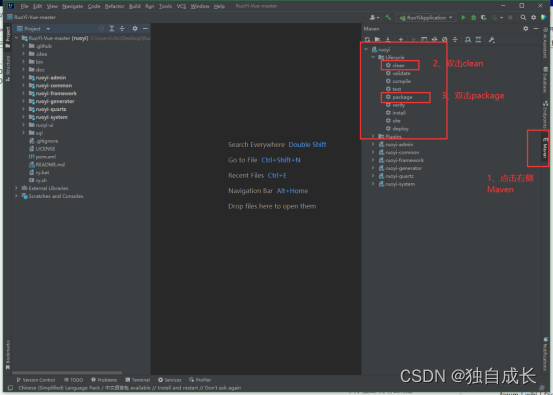Expand sql folder in Project tree
The image size is (553, 395).
(x=23, y=133)
